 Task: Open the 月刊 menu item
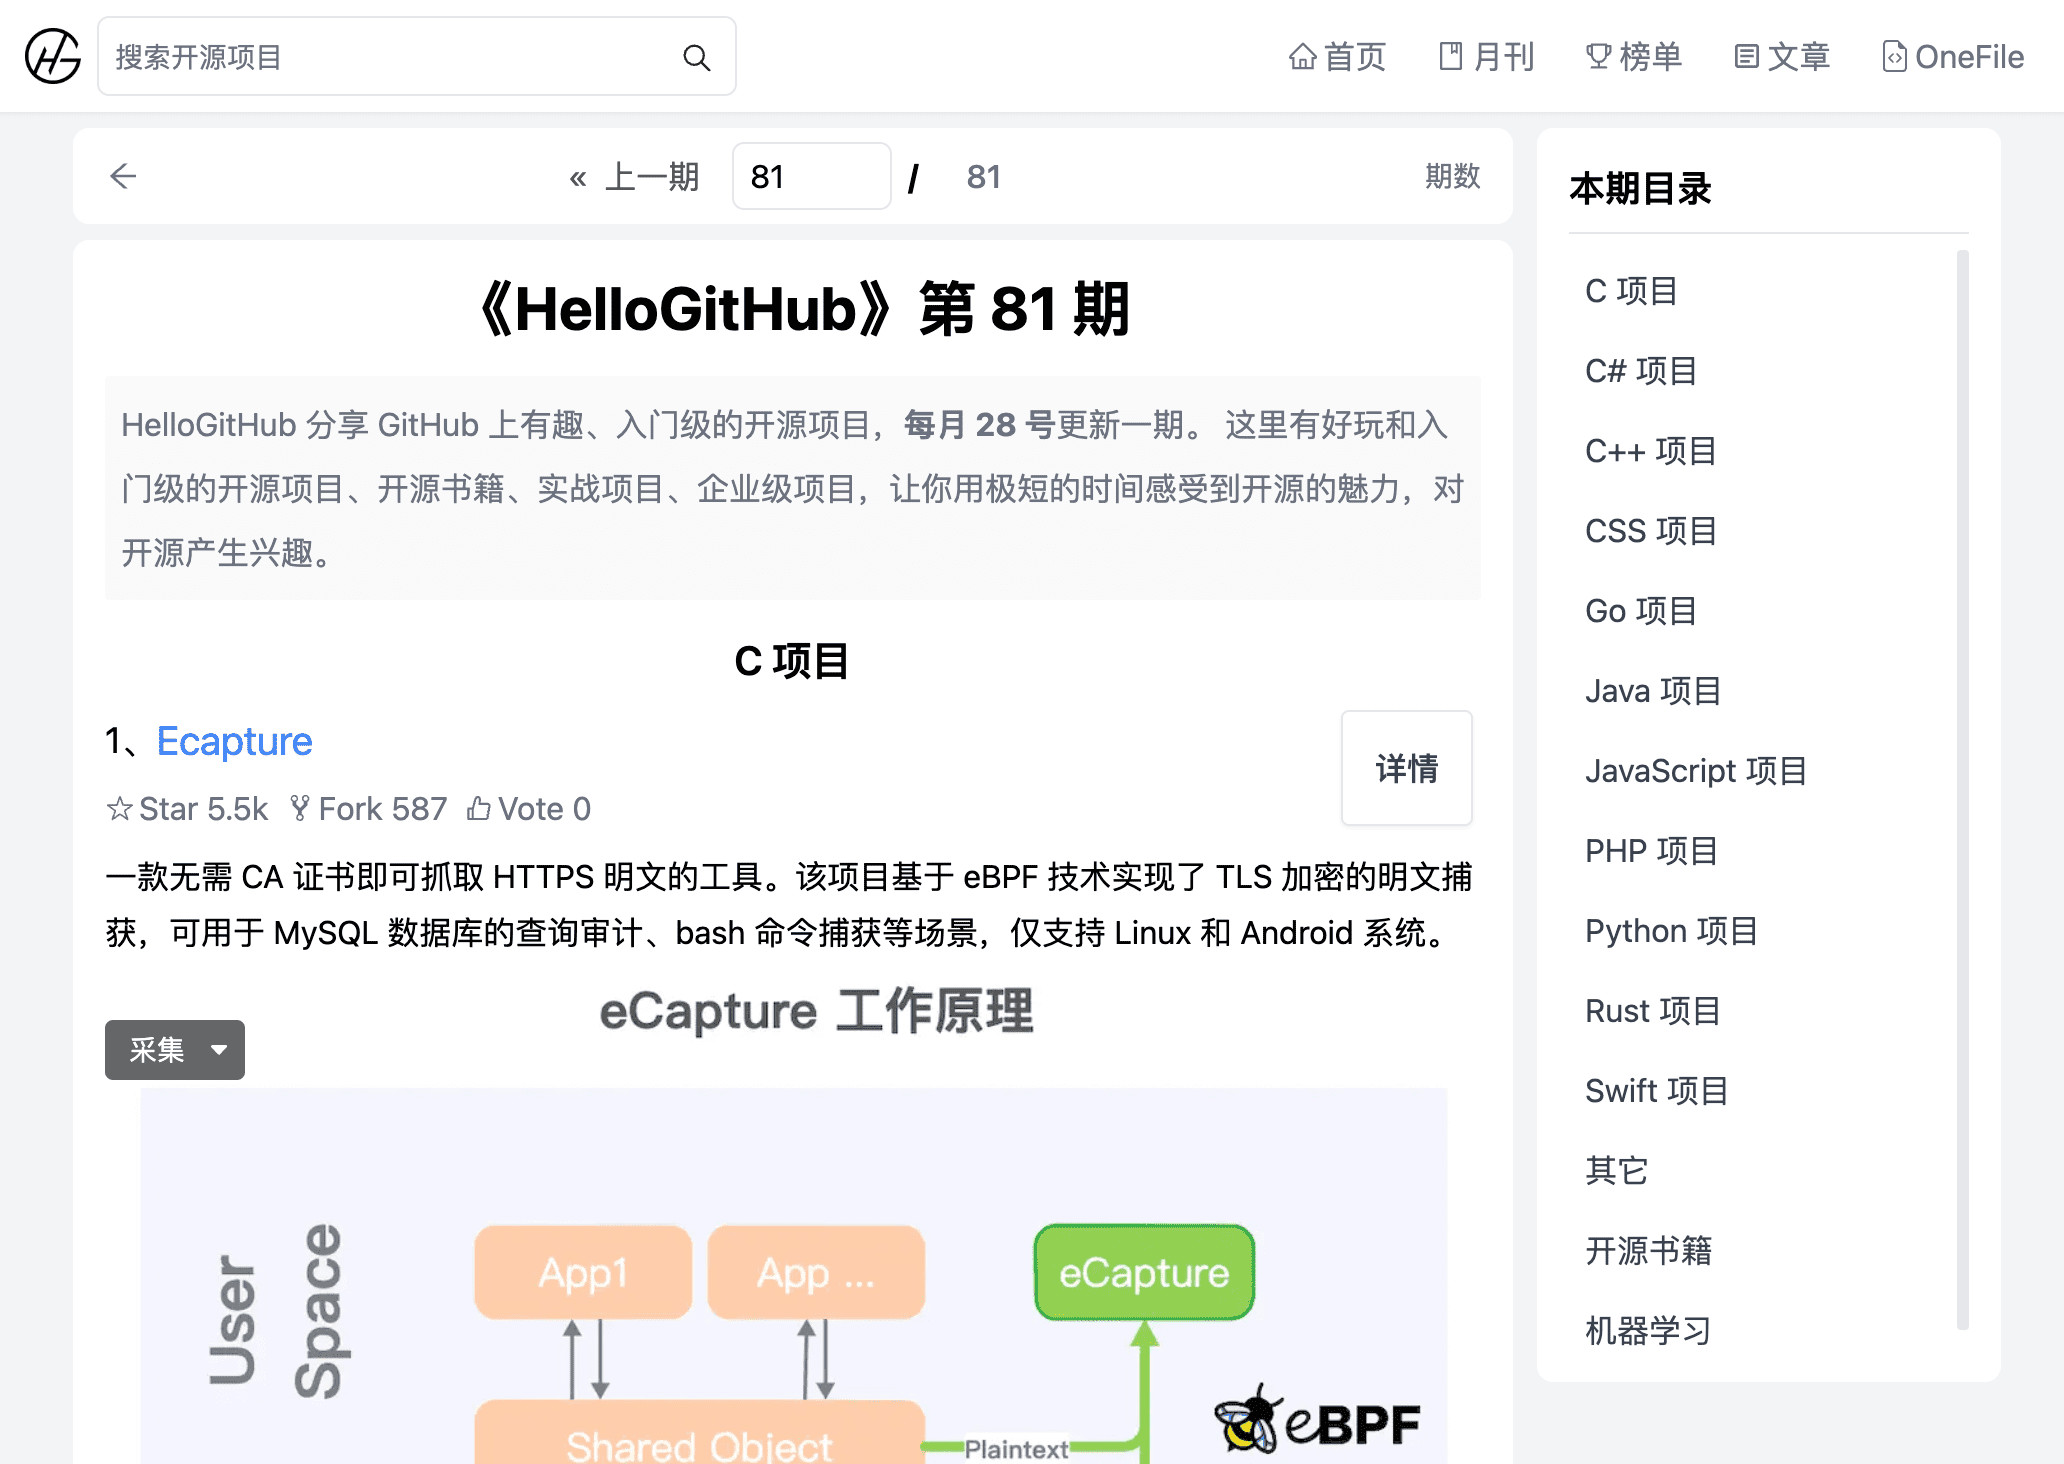(1486, 57)
